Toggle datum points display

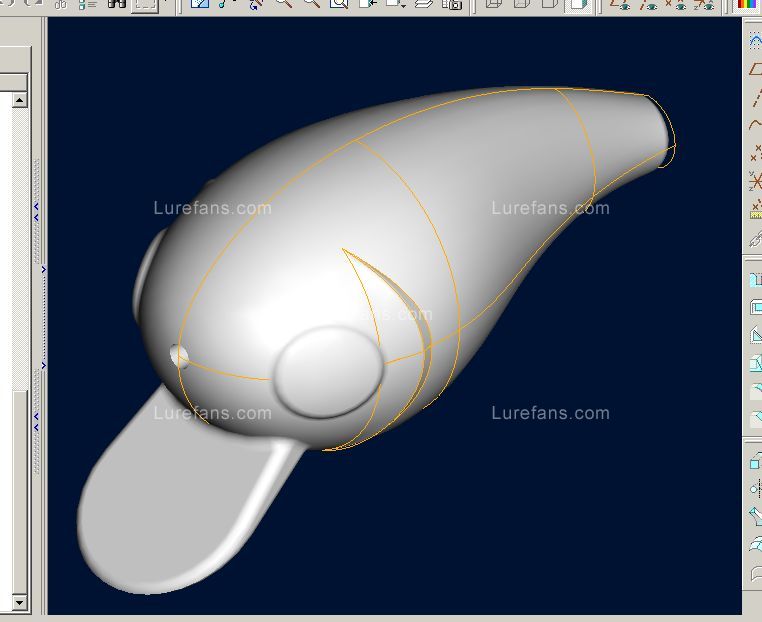pyautogui.click(x=676, y=4)
